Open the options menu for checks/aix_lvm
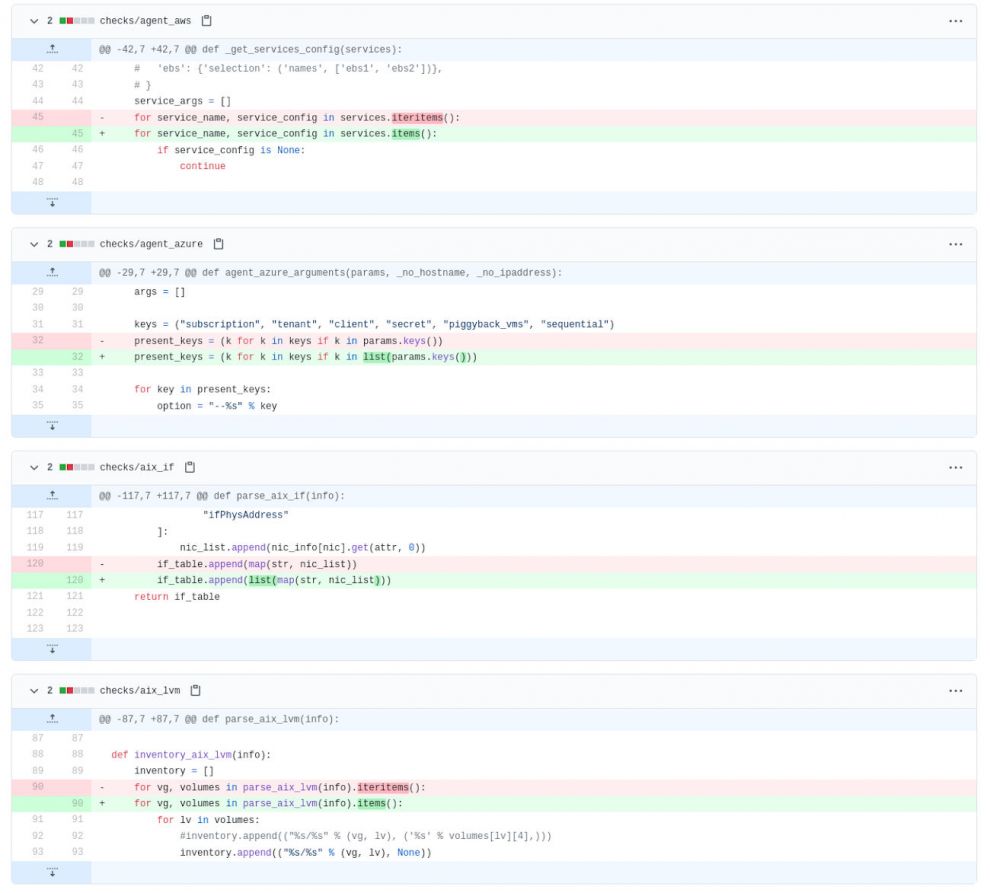990x893 pixels. click(x=955, y=690)
